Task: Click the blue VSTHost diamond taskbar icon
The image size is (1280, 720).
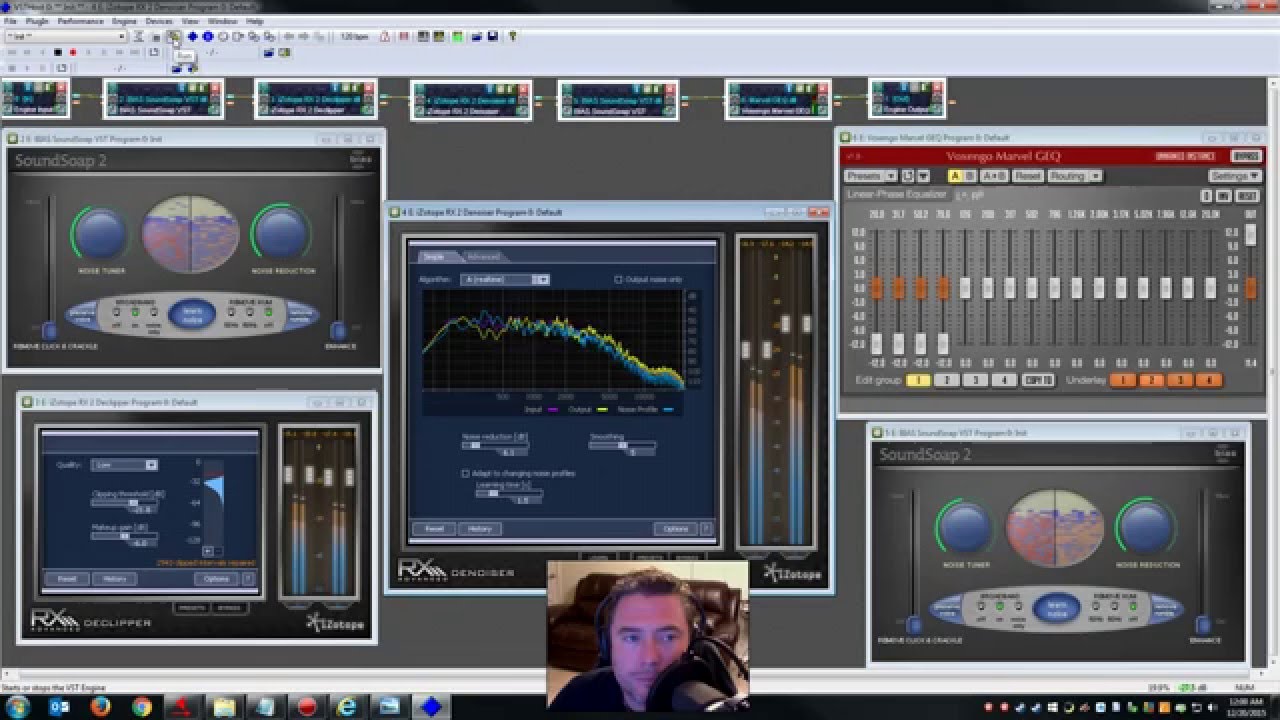Action: (431, 706)
